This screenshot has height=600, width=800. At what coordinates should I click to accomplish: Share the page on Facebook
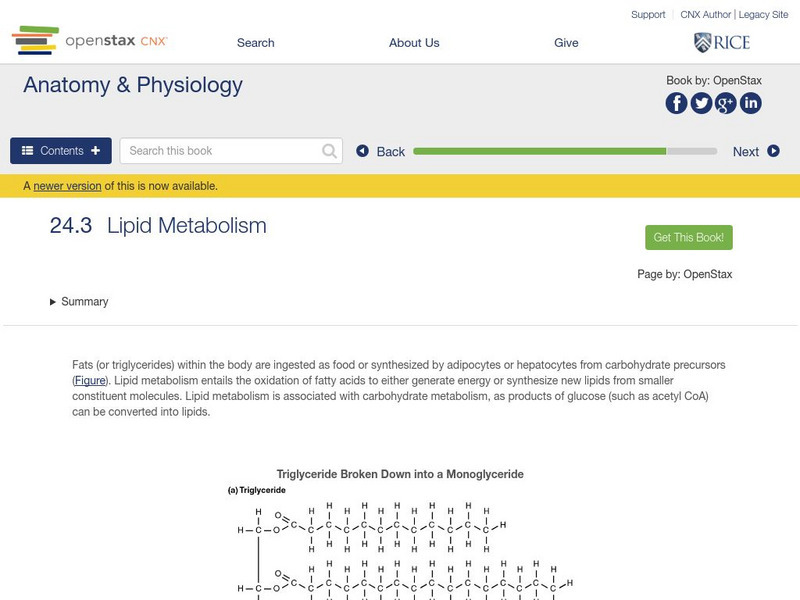pyautogui.click(x=678, y=101)
